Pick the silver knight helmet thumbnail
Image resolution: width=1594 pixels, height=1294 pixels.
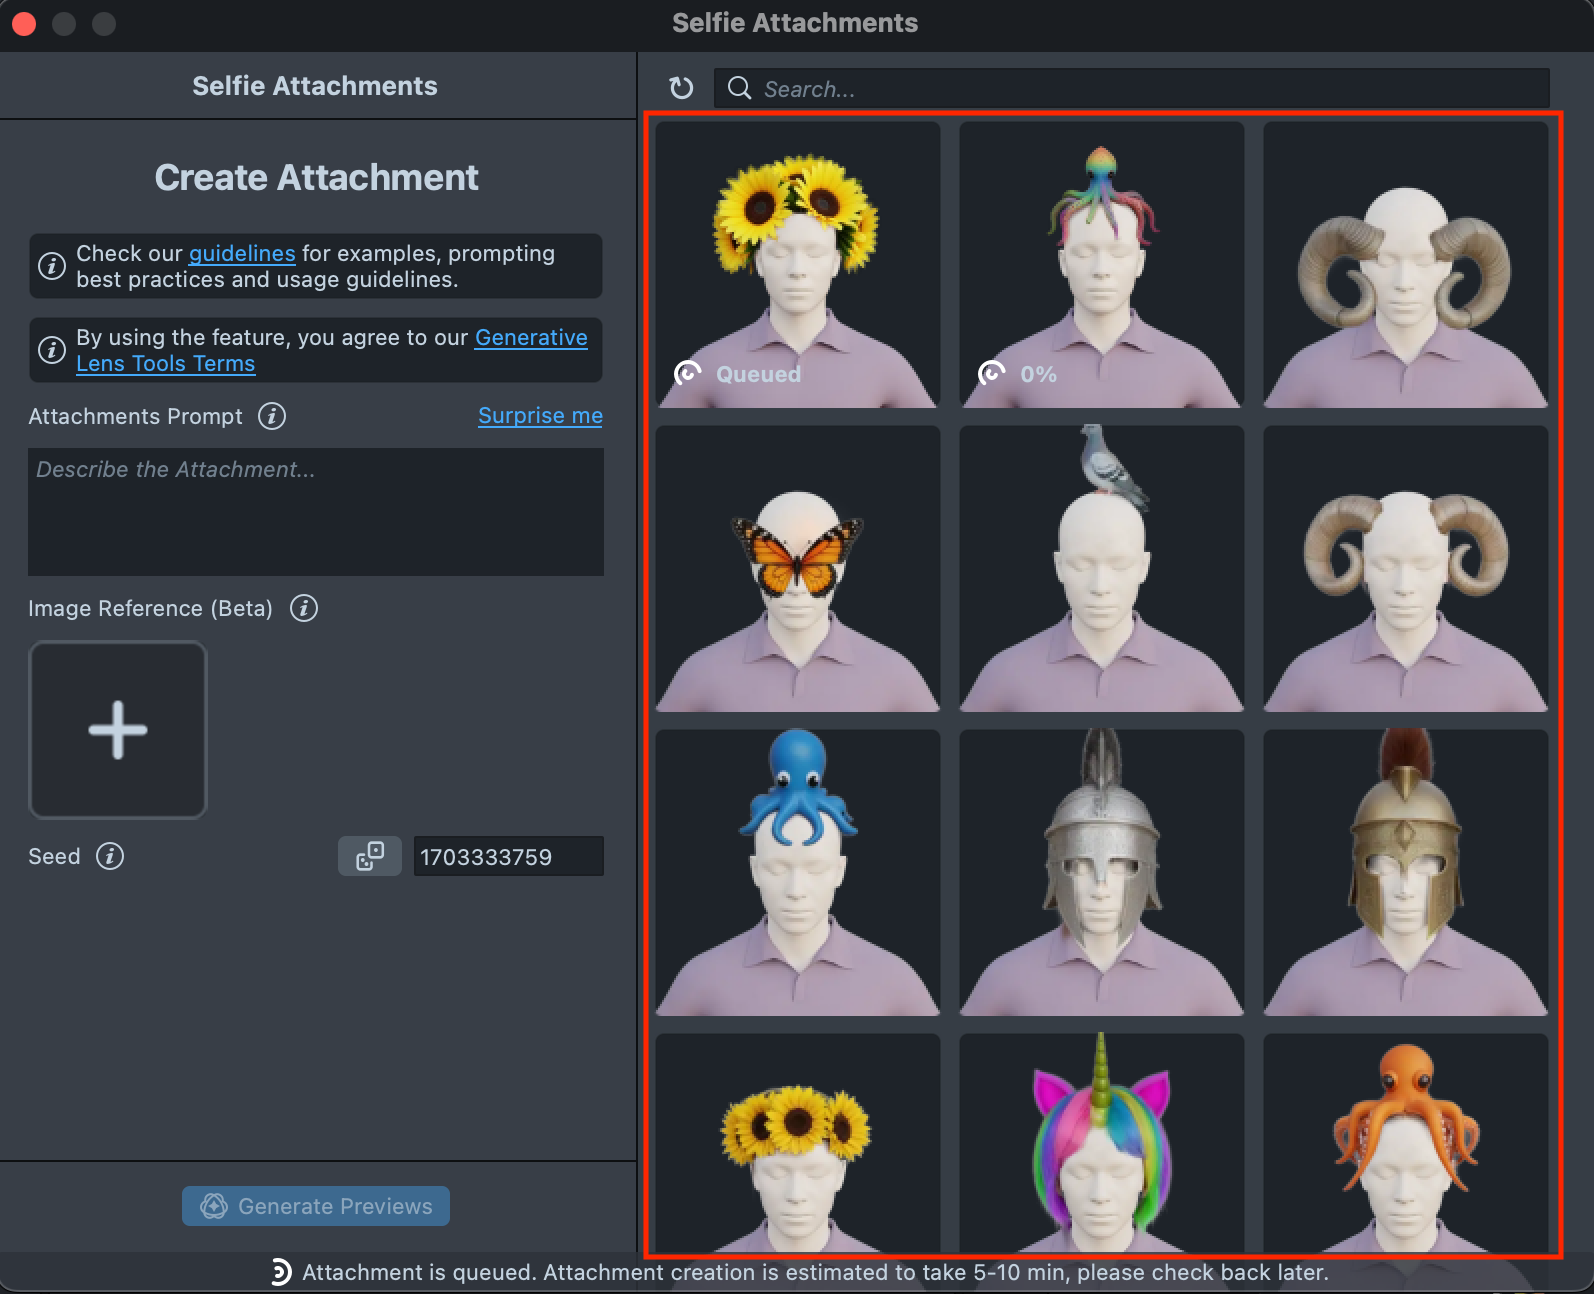tap(1102, 873)
